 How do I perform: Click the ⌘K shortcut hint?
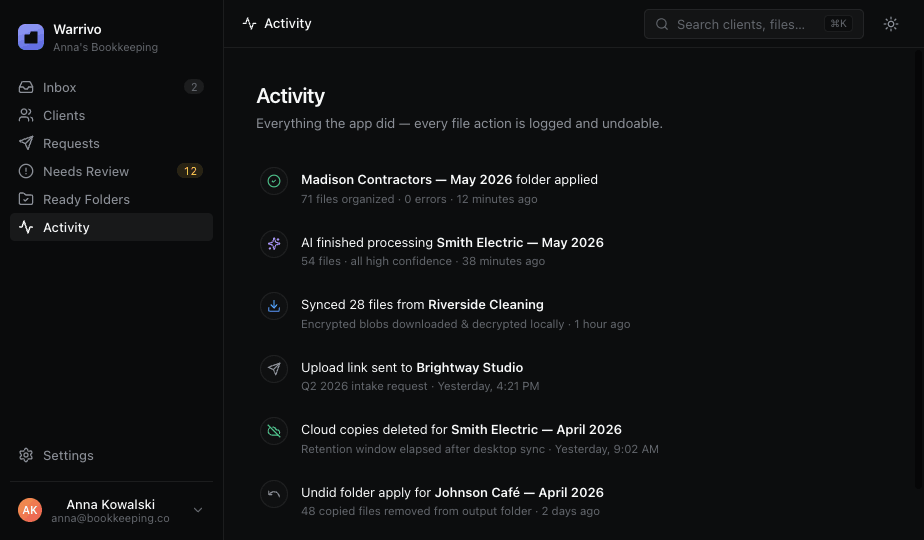838,24
